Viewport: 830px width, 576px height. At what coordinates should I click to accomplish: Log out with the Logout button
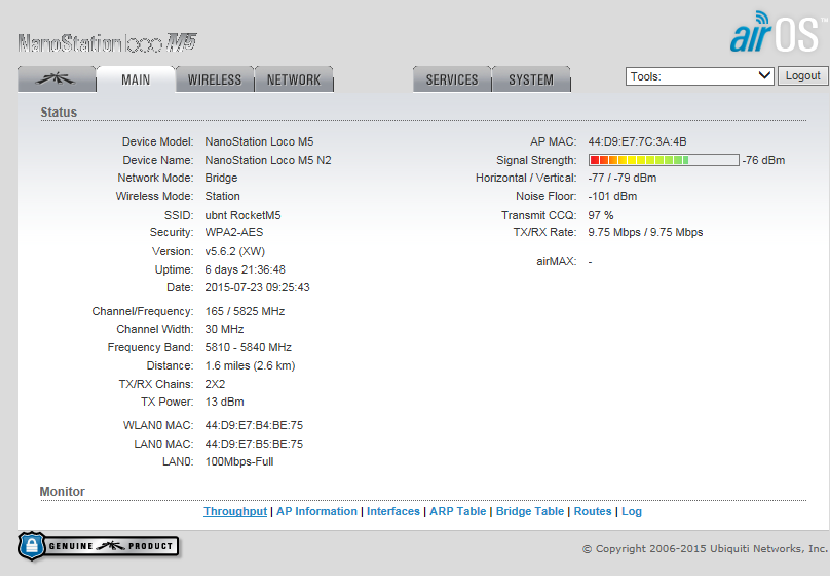click(803, 76)
